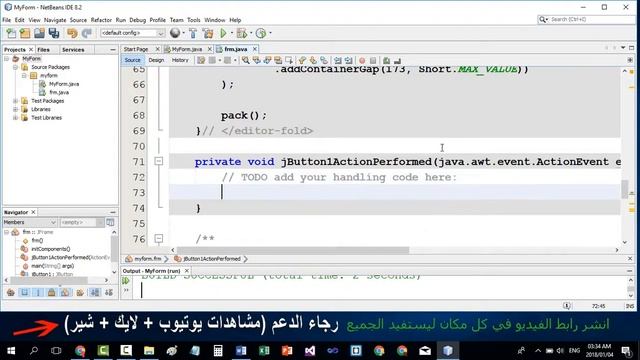
Task: Click the Last Edit icon in the editor toolbar
Action: pos(201,60)
